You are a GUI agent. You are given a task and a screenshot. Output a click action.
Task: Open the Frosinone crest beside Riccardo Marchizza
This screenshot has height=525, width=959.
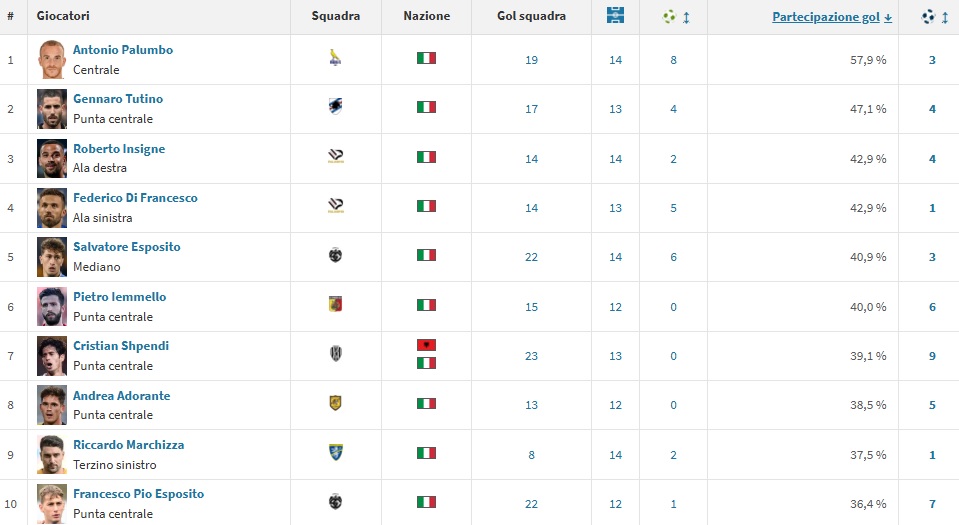[x=335, y=453]
